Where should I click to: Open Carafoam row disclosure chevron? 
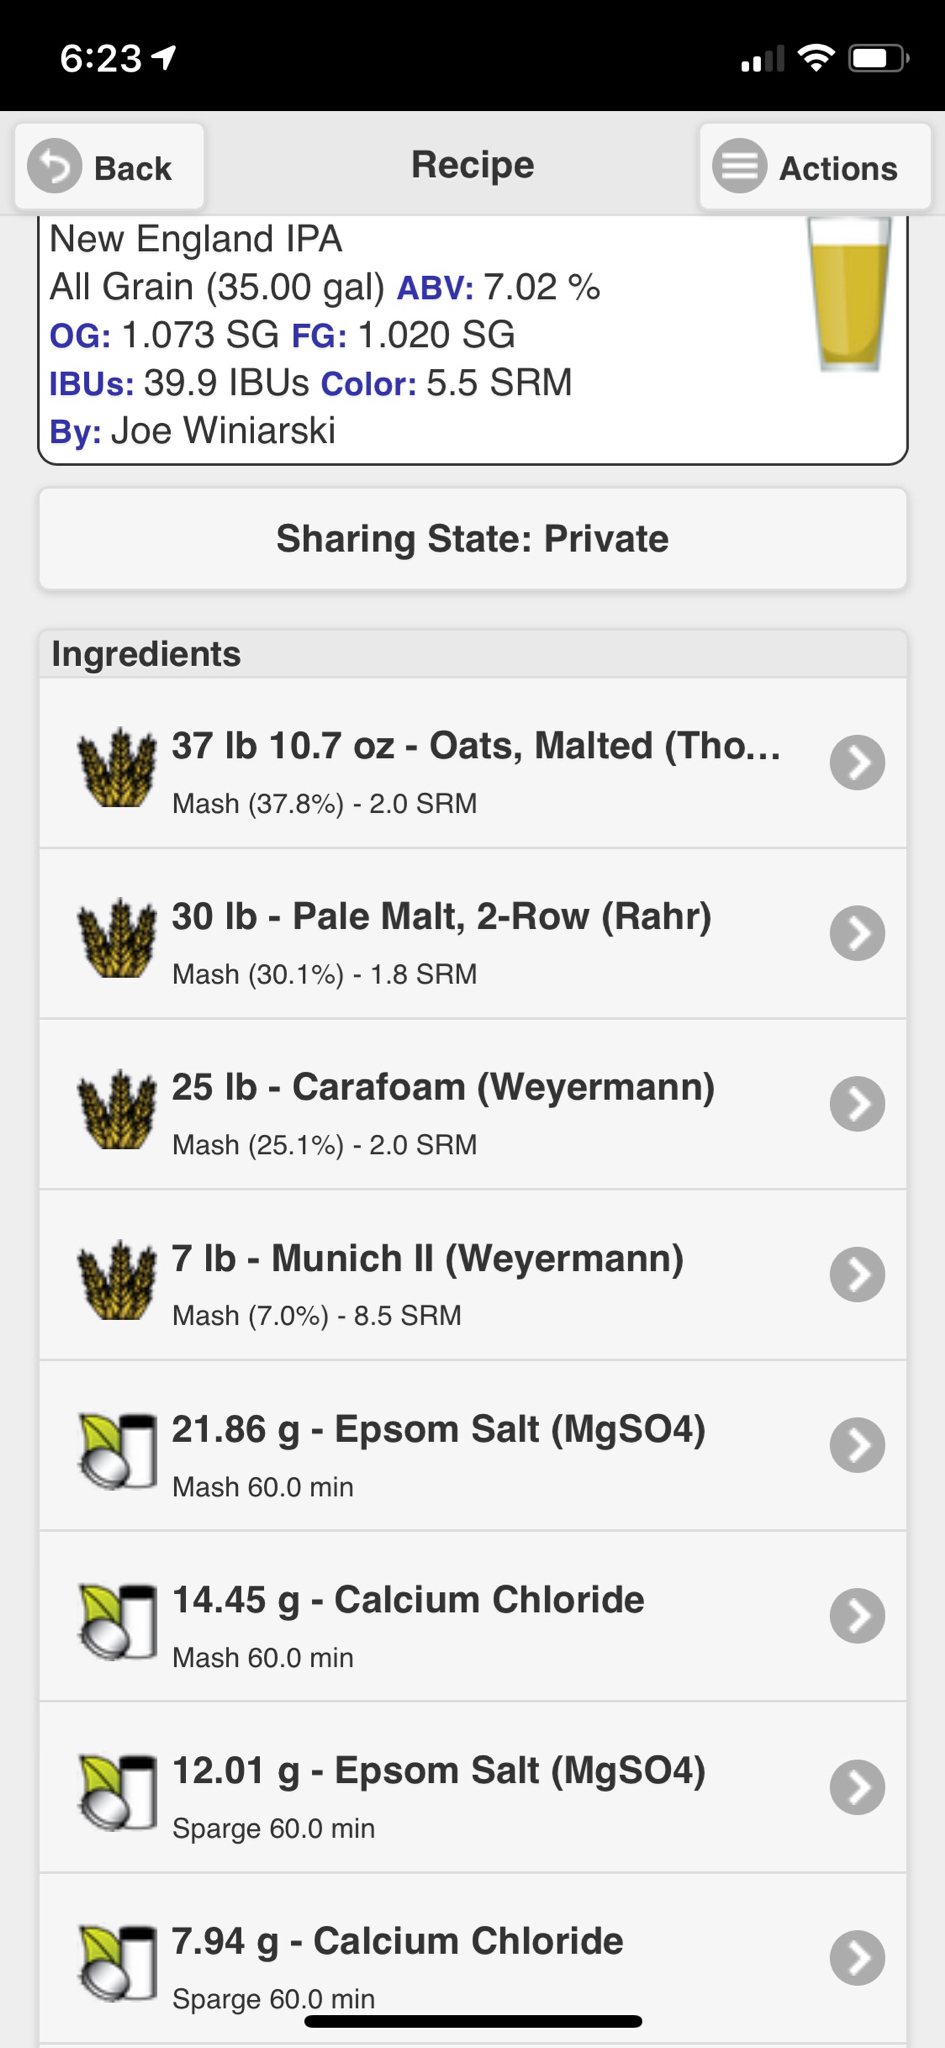pos(857,1104)
